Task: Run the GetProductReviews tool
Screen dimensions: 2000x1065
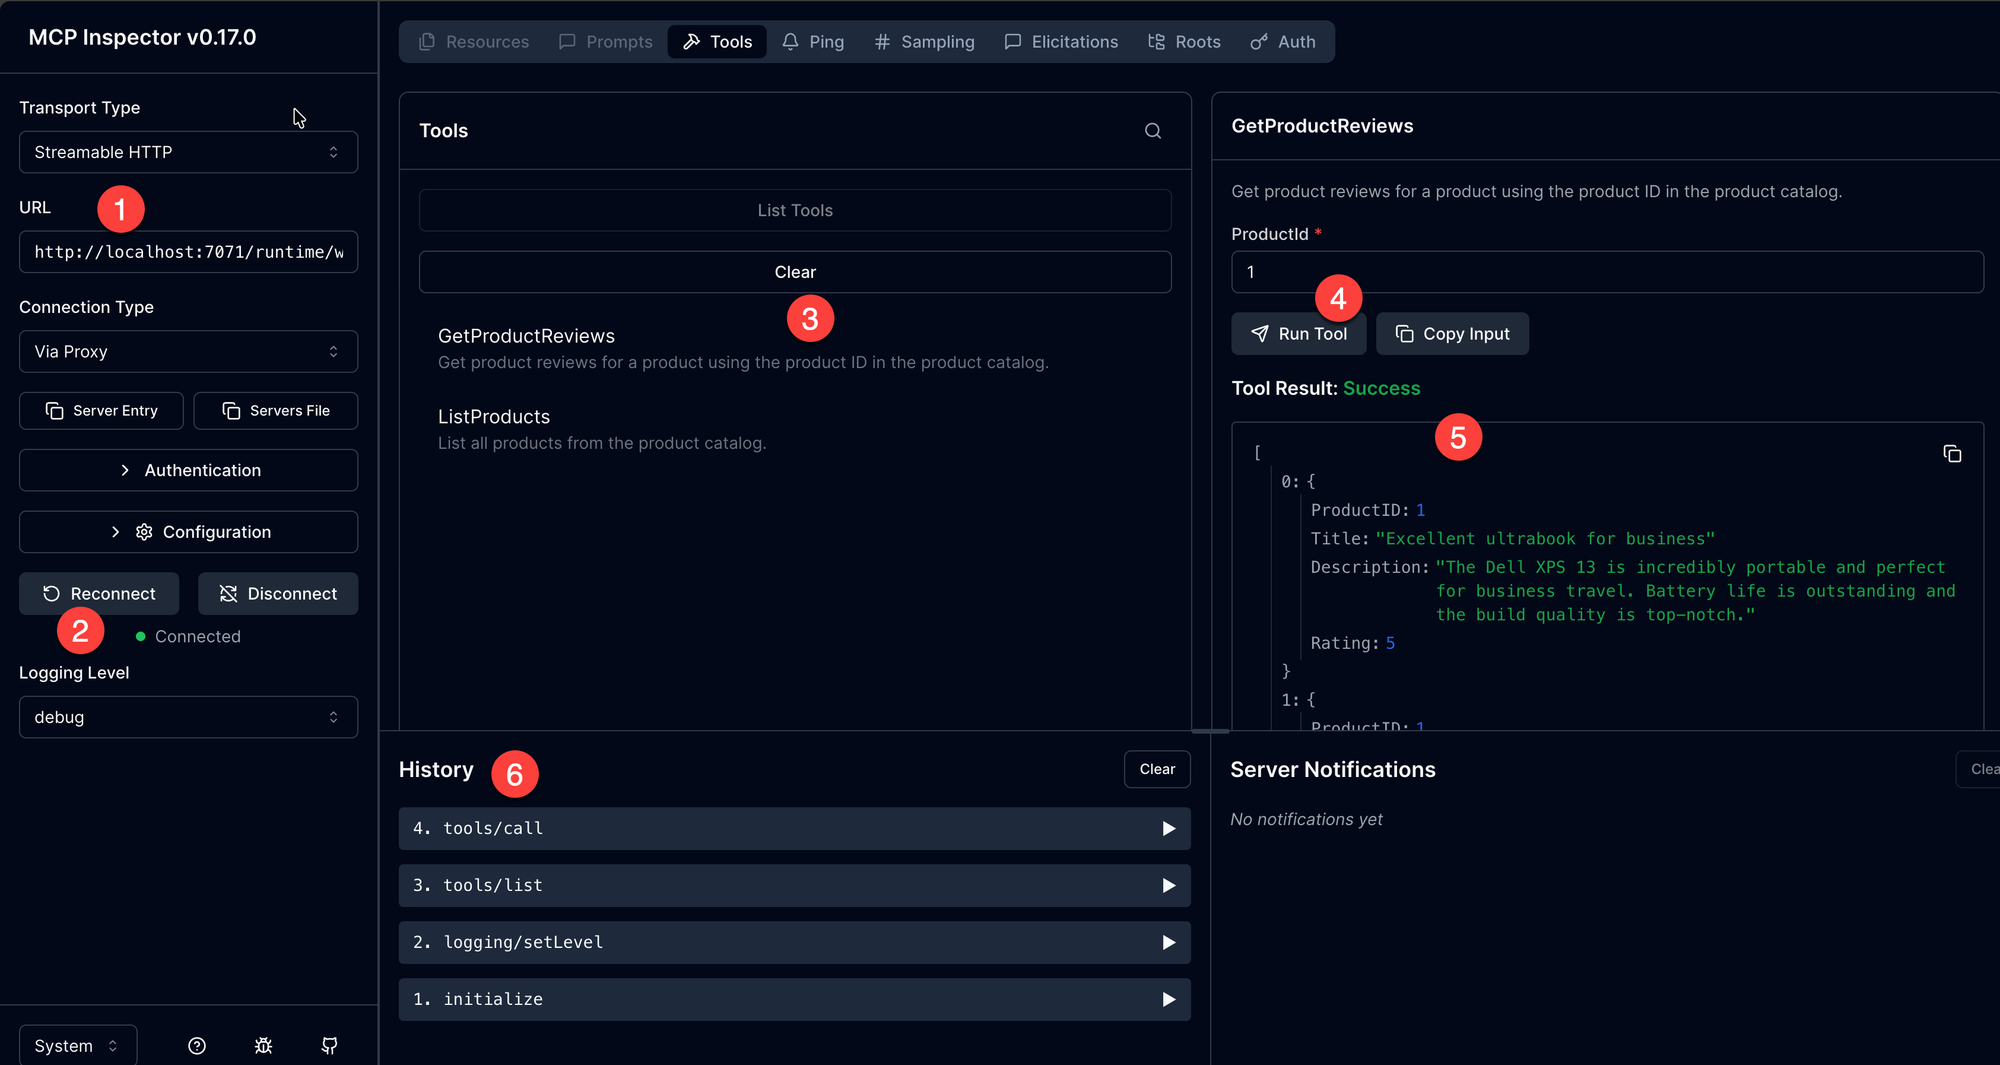Action: pyautogui.click(x=1298, y=334)
